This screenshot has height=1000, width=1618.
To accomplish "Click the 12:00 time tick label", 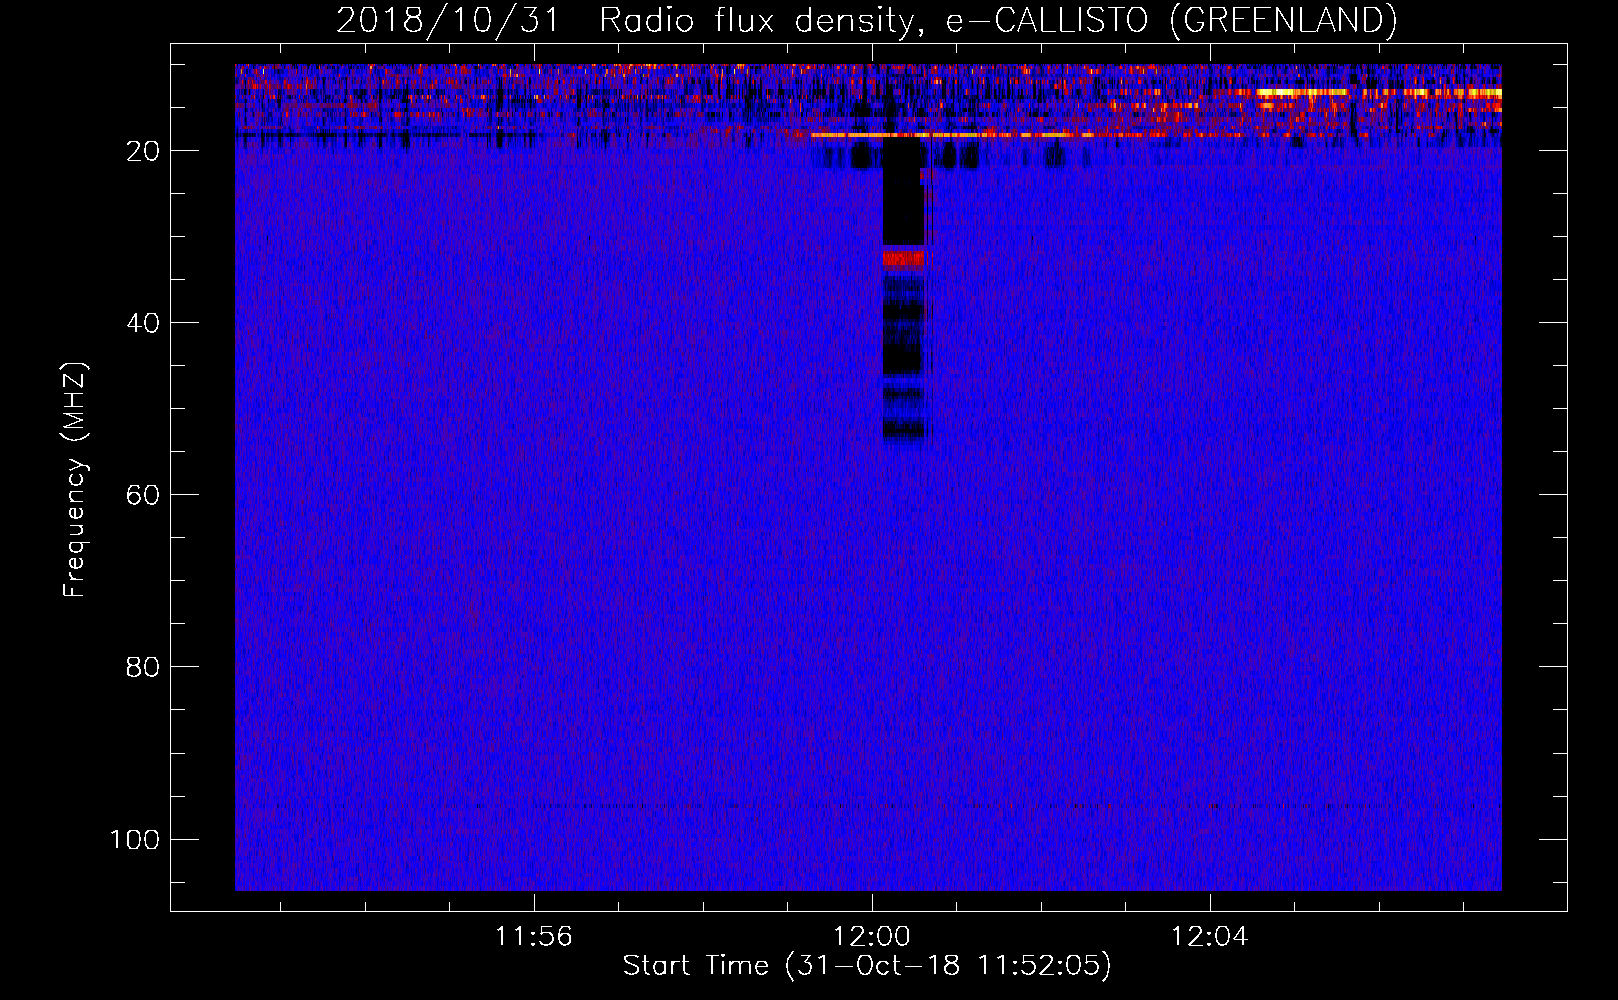I will click(872, 936).
